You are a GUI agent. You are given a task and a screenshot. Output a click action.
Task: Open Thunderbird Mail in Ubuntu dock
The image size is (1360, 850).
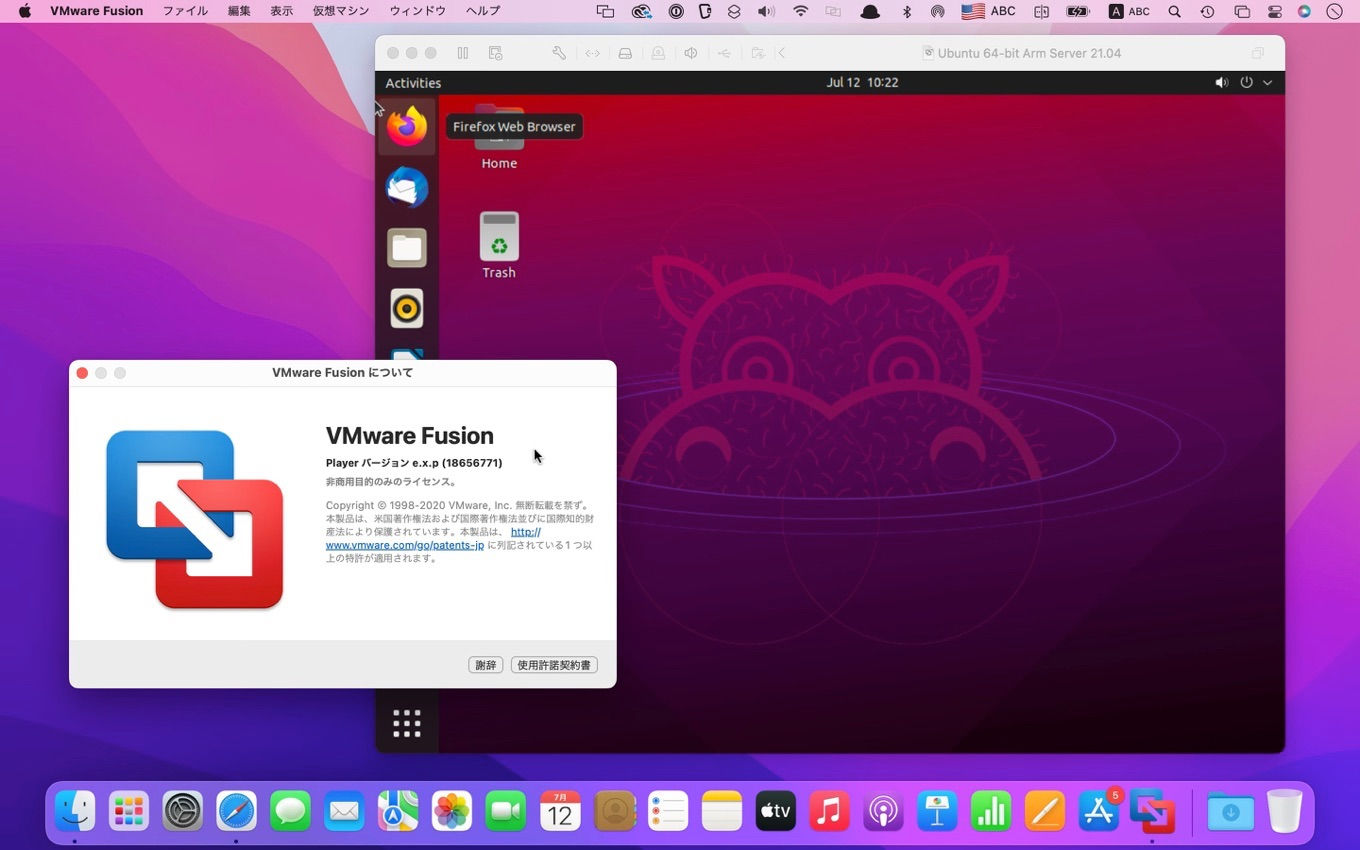[407, 188]
